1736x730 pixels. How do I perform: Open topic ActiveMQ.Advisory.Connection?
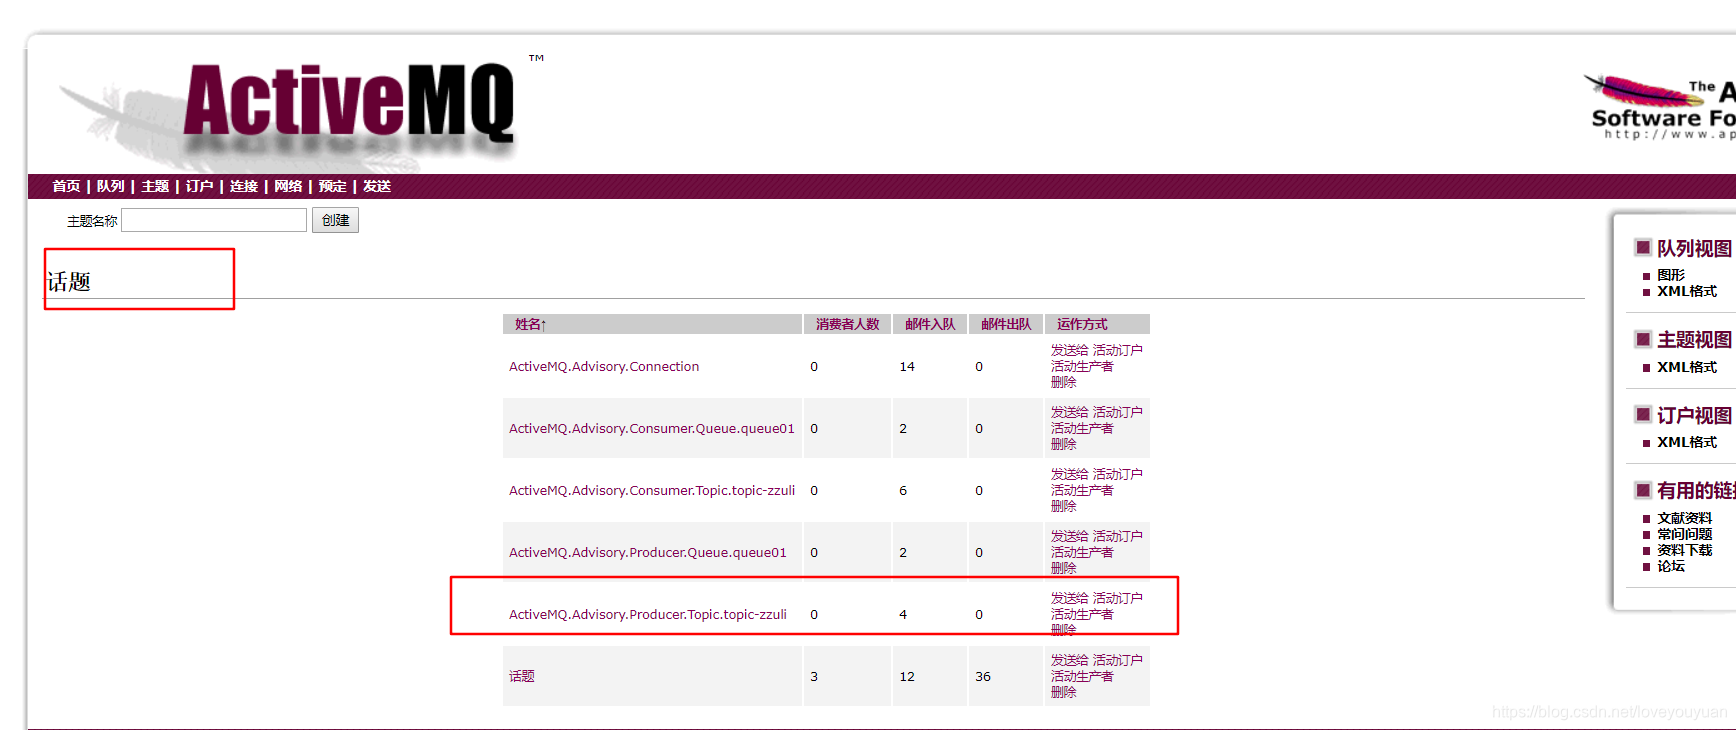[604, 367]
